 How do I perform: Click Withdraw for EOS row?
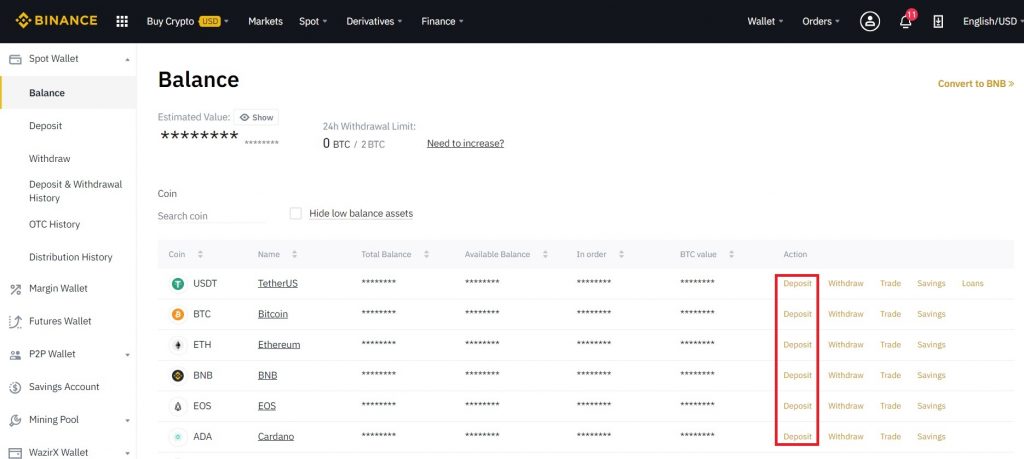(x=846, y=406)
